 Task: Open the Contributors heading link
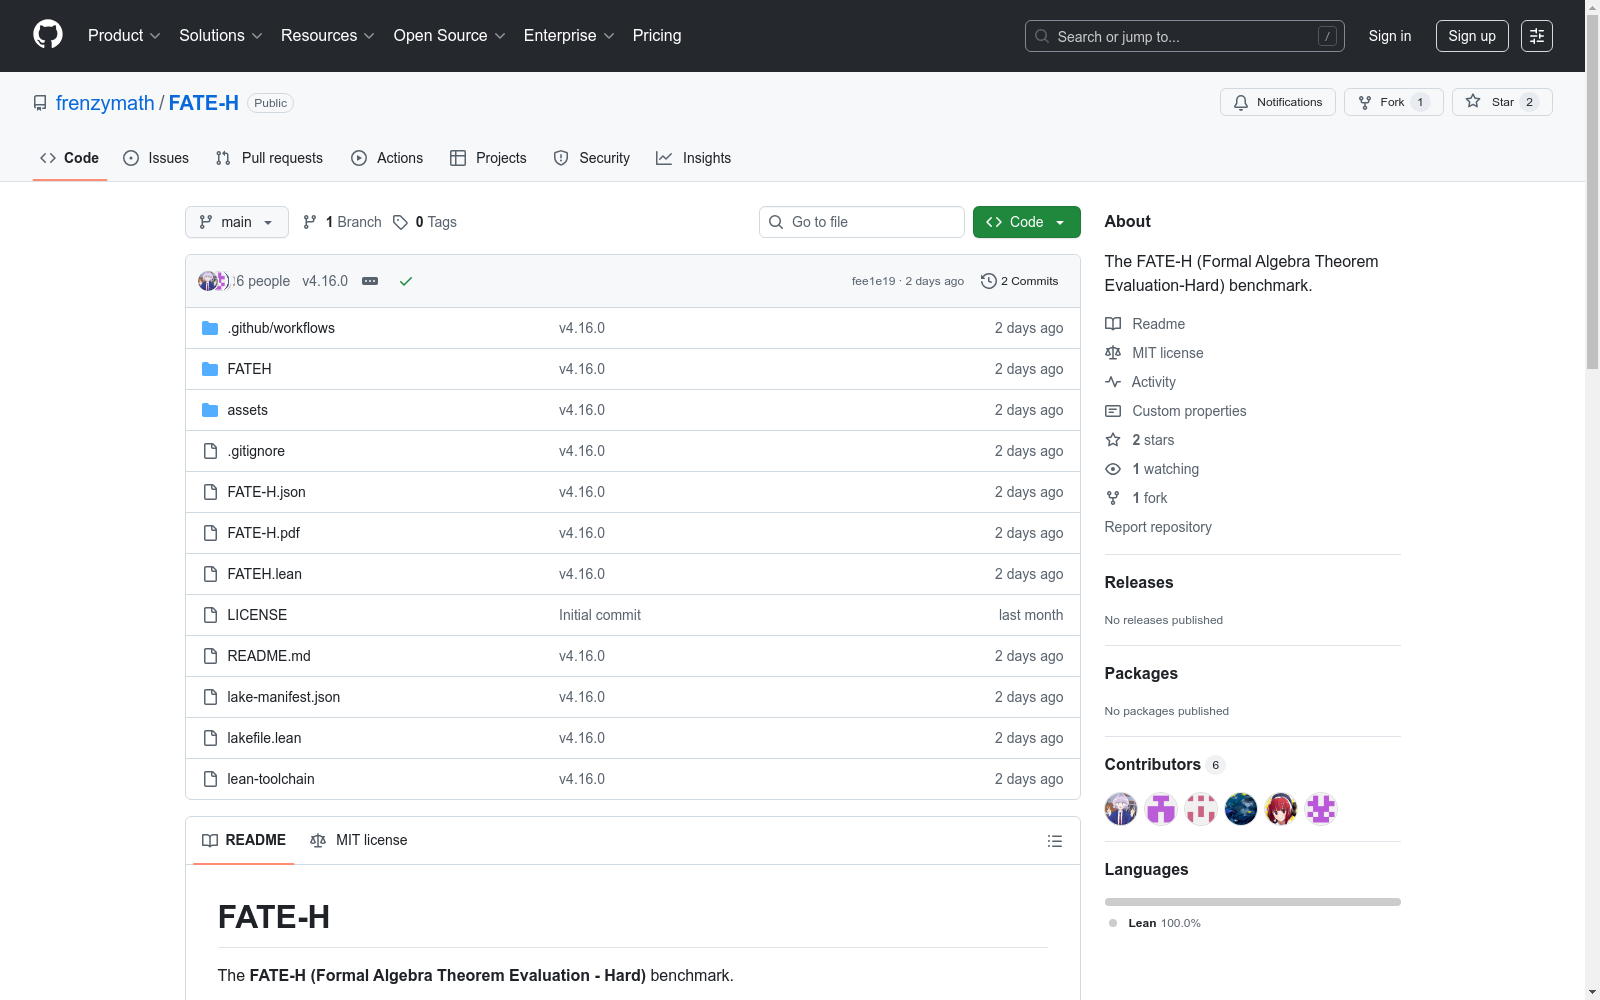click(1164, 764)
